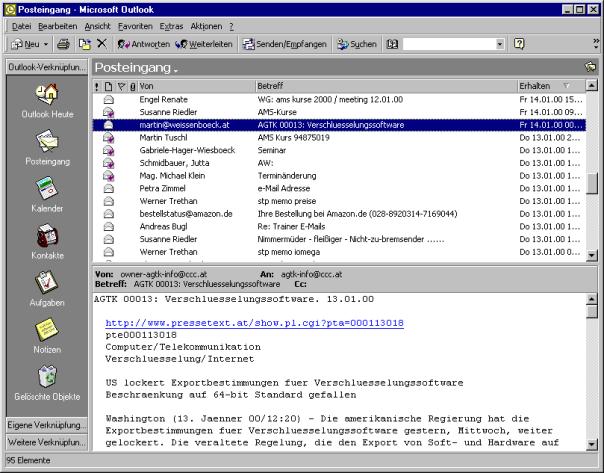The height and width of the screenshot is (473, 604).
Task: Expand the toolbar overflow chevron
Action: [x=596, y=44]
